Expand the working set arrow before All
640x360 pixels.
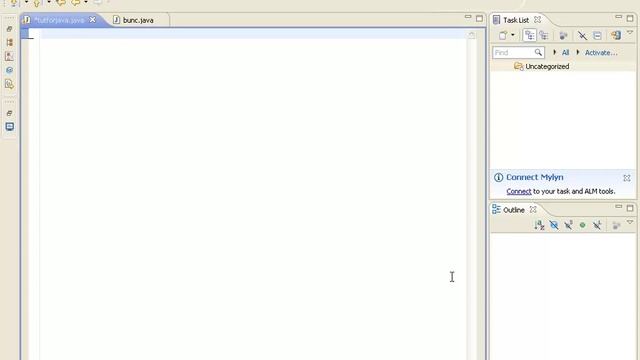(x=554, y=52)
